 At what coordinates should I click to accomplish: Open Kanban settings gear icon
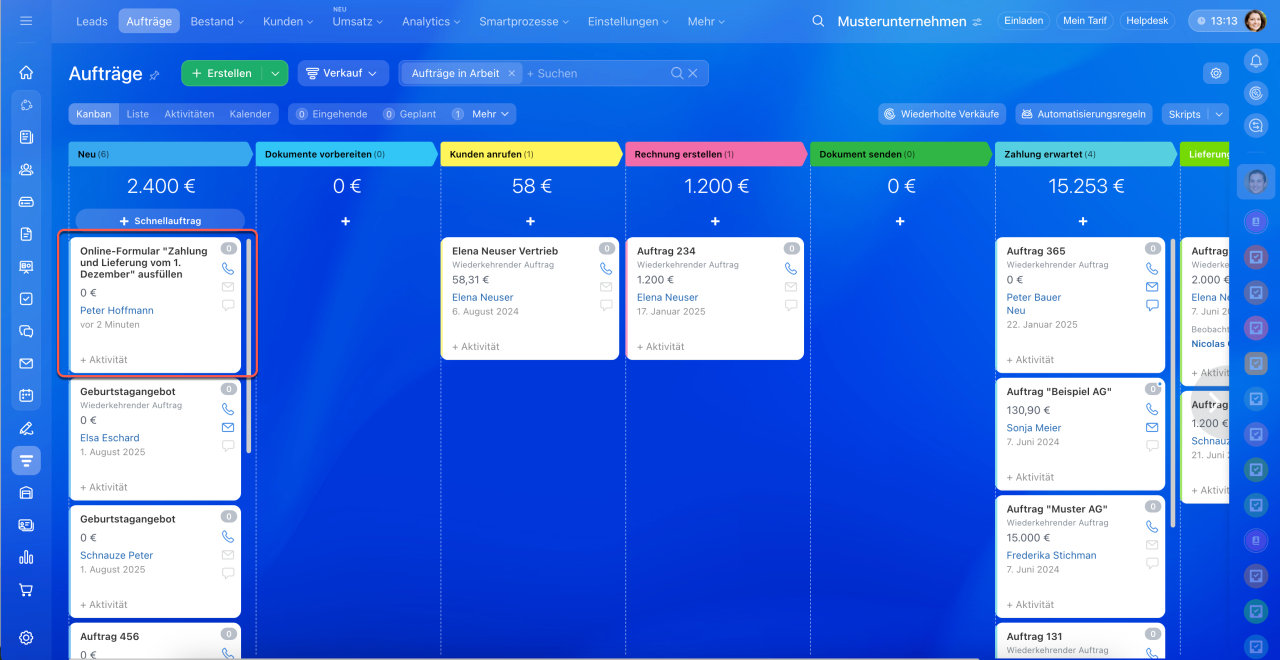(x=1216, y=73)
